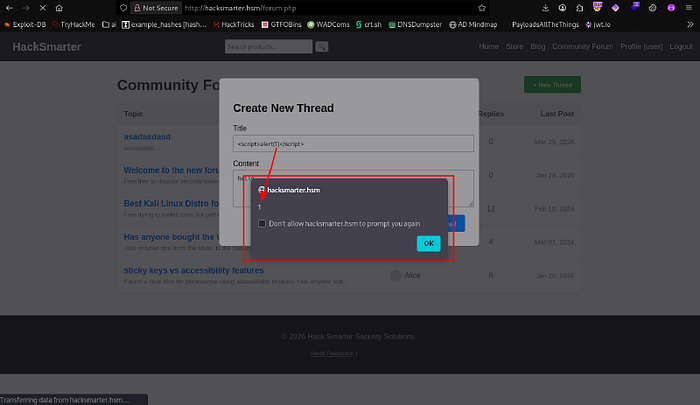Click Logout in the site navigation
Screen dimensions: 700x405
(681, 46)
